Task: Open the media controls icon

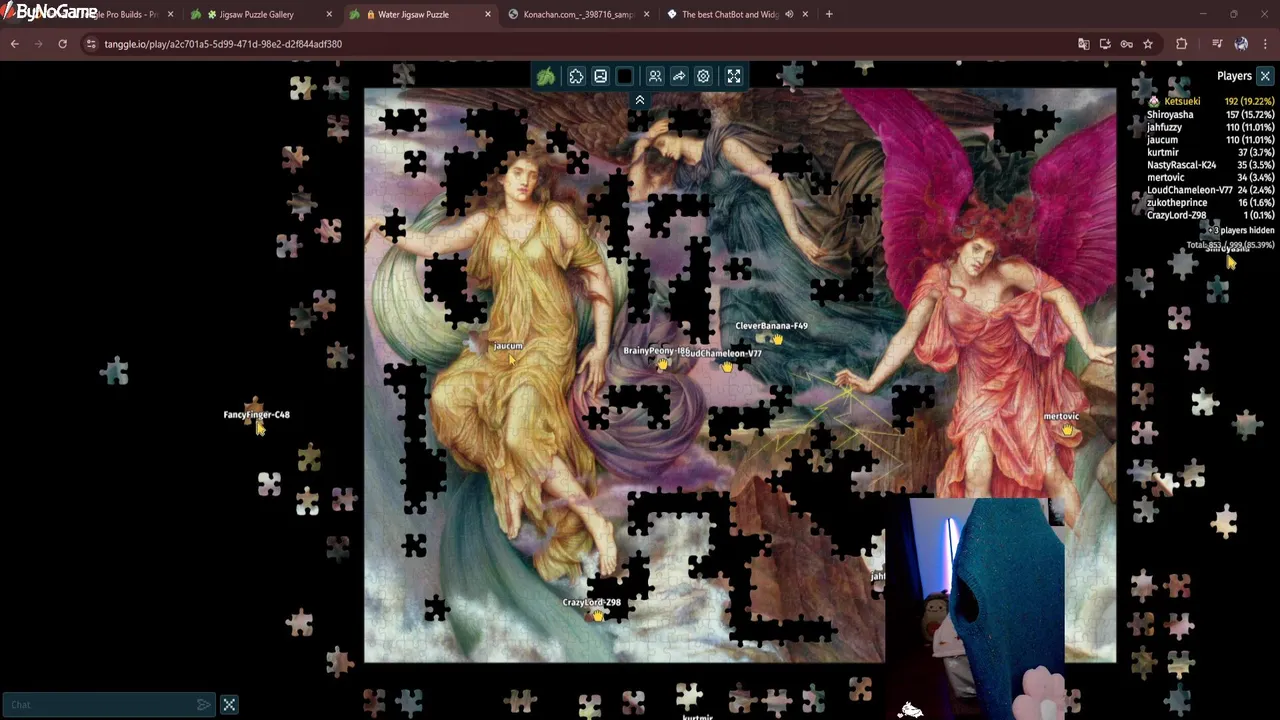Action: [1217, 44]
